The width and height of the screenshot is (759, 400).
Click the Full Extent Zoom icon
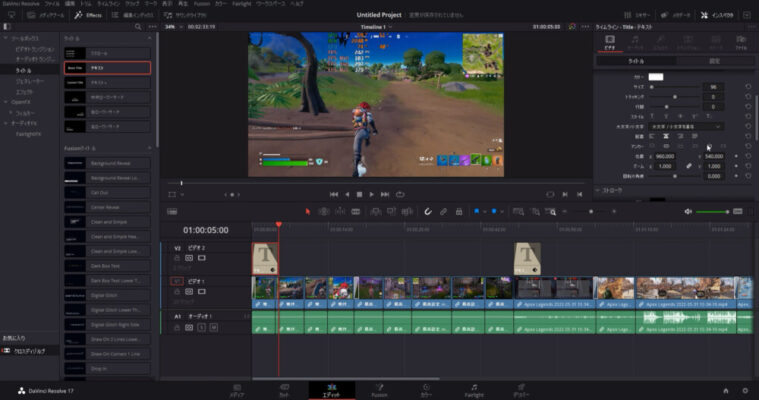(518, 212)
